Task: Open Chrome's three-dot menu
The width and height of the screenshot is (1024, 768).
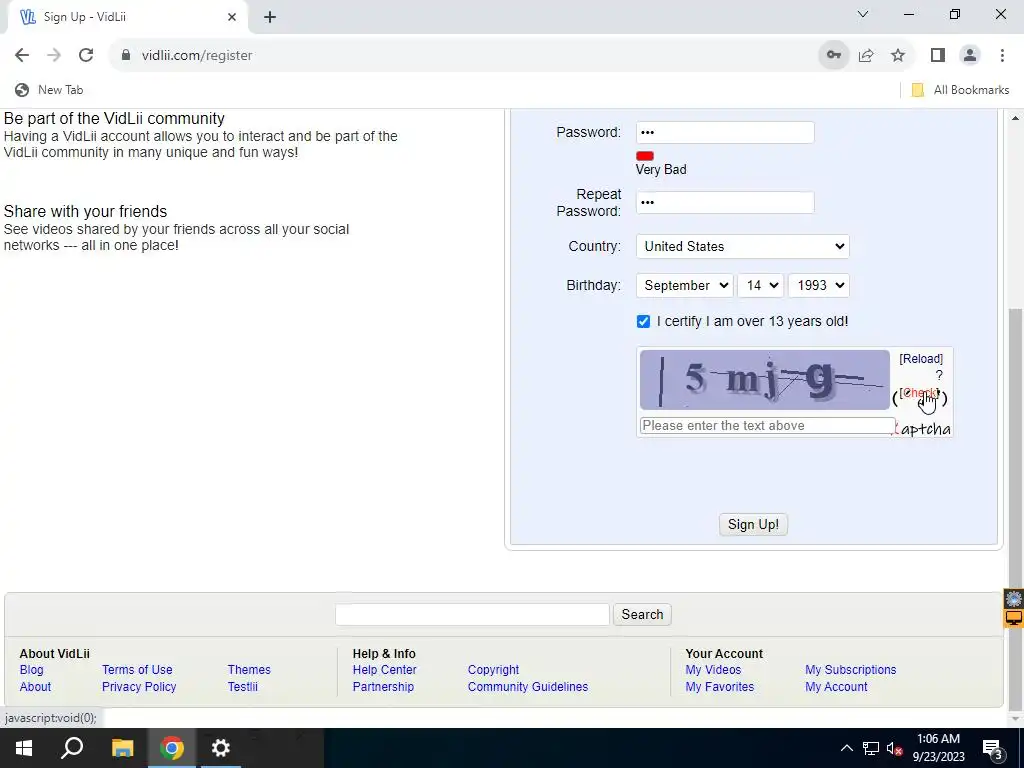Action: pyautogui.click(x=1002, y=56)
